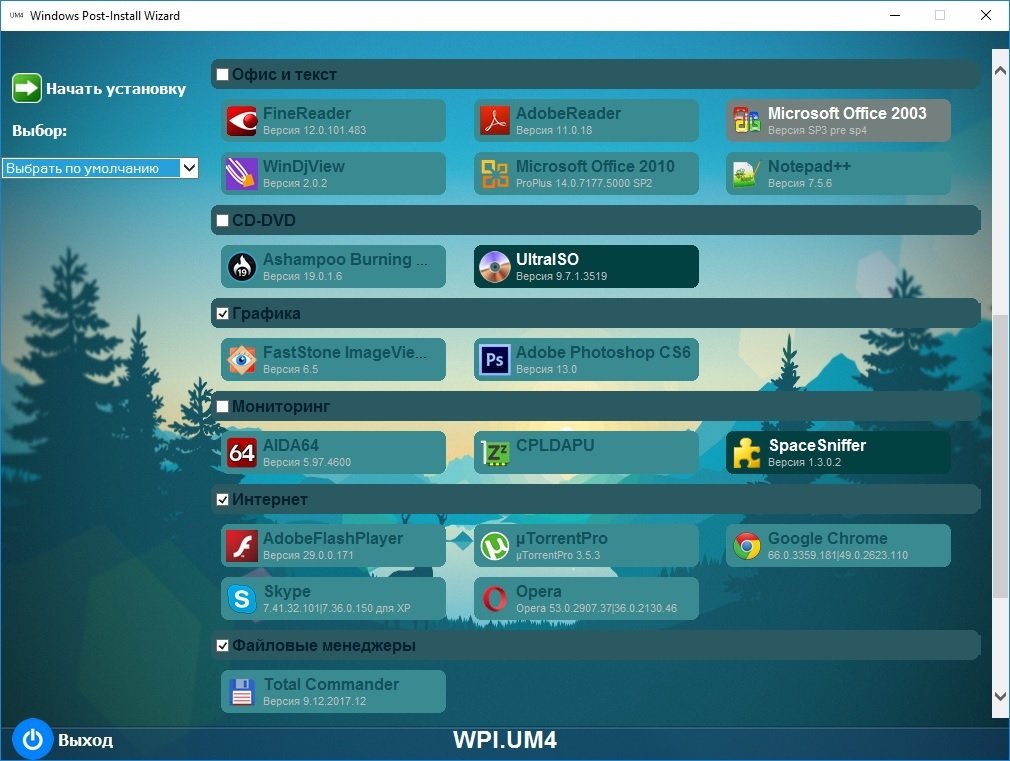Screen dimensions: 1010x761
Task: Select Adobe Photoshop CS6 entry
Action: pyautogui.click(x=586, y=360)
